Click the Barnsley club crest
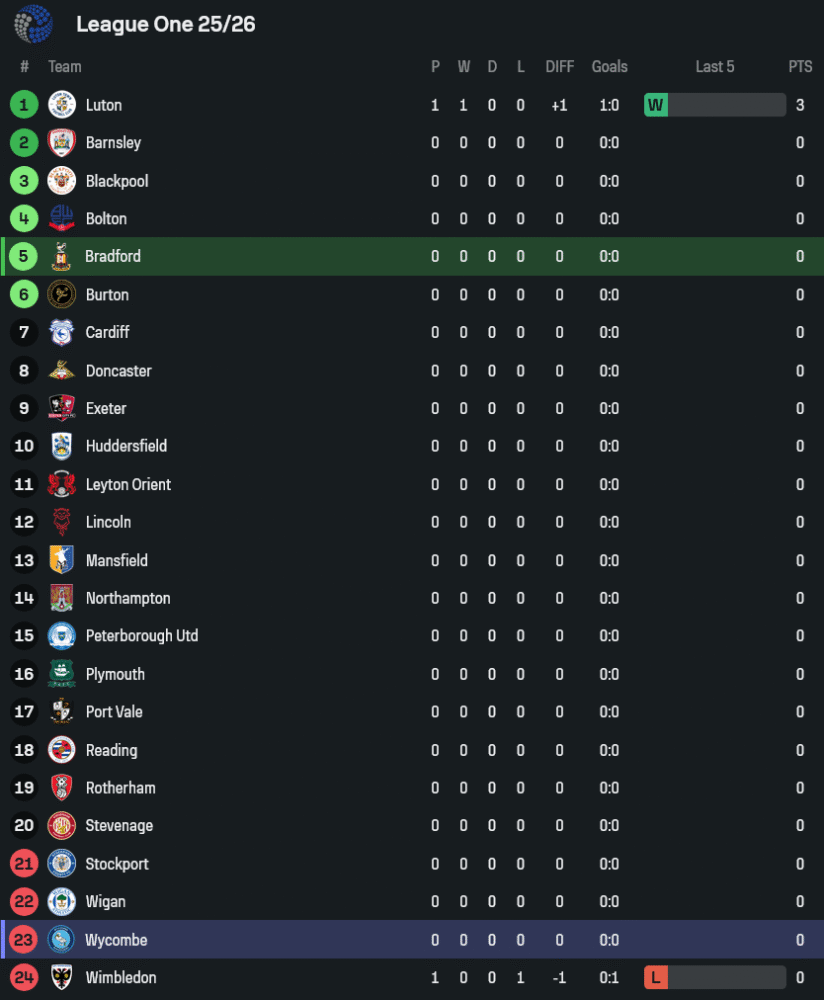 [62, 143]
